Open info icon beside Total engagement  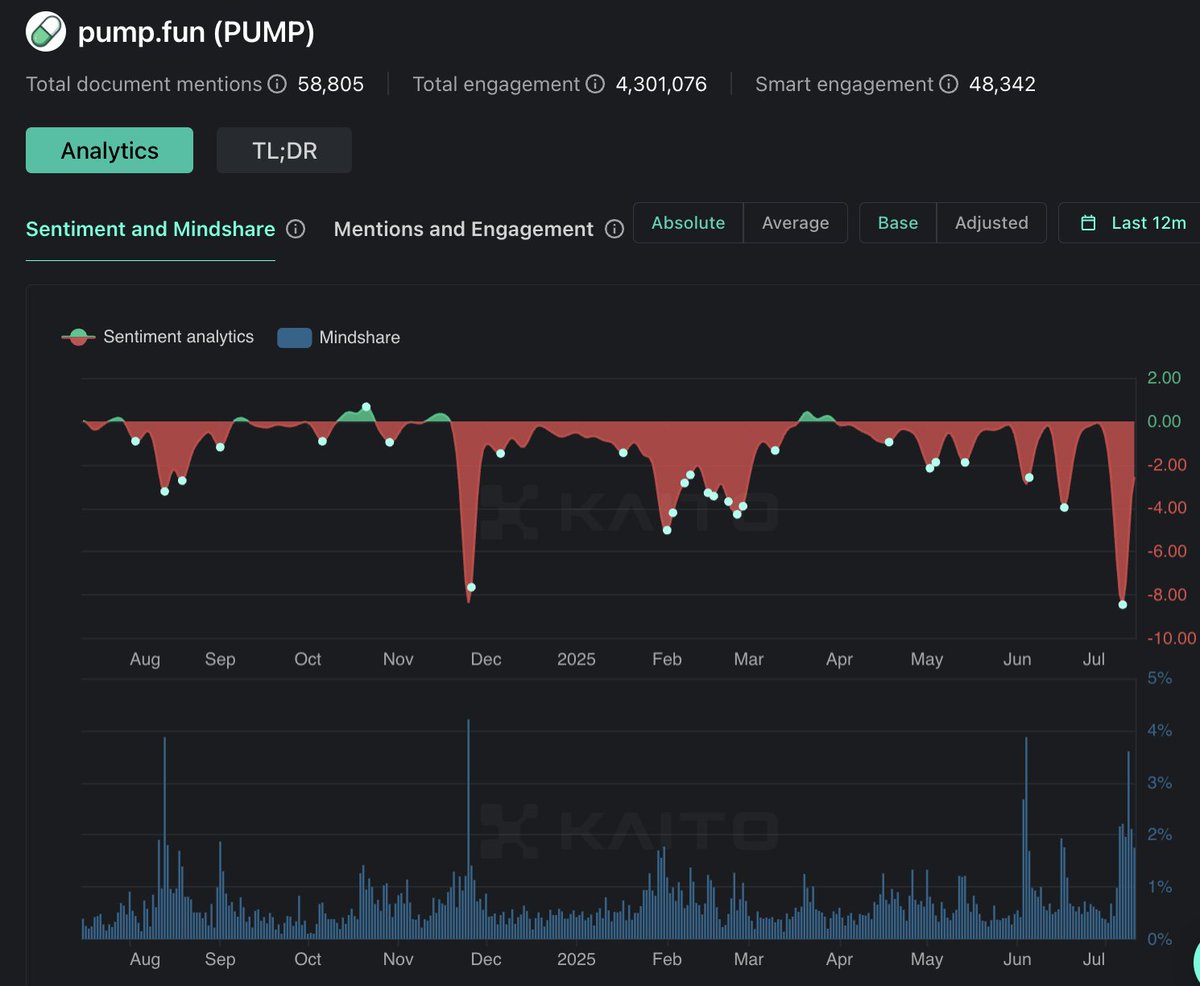[595, 84]
